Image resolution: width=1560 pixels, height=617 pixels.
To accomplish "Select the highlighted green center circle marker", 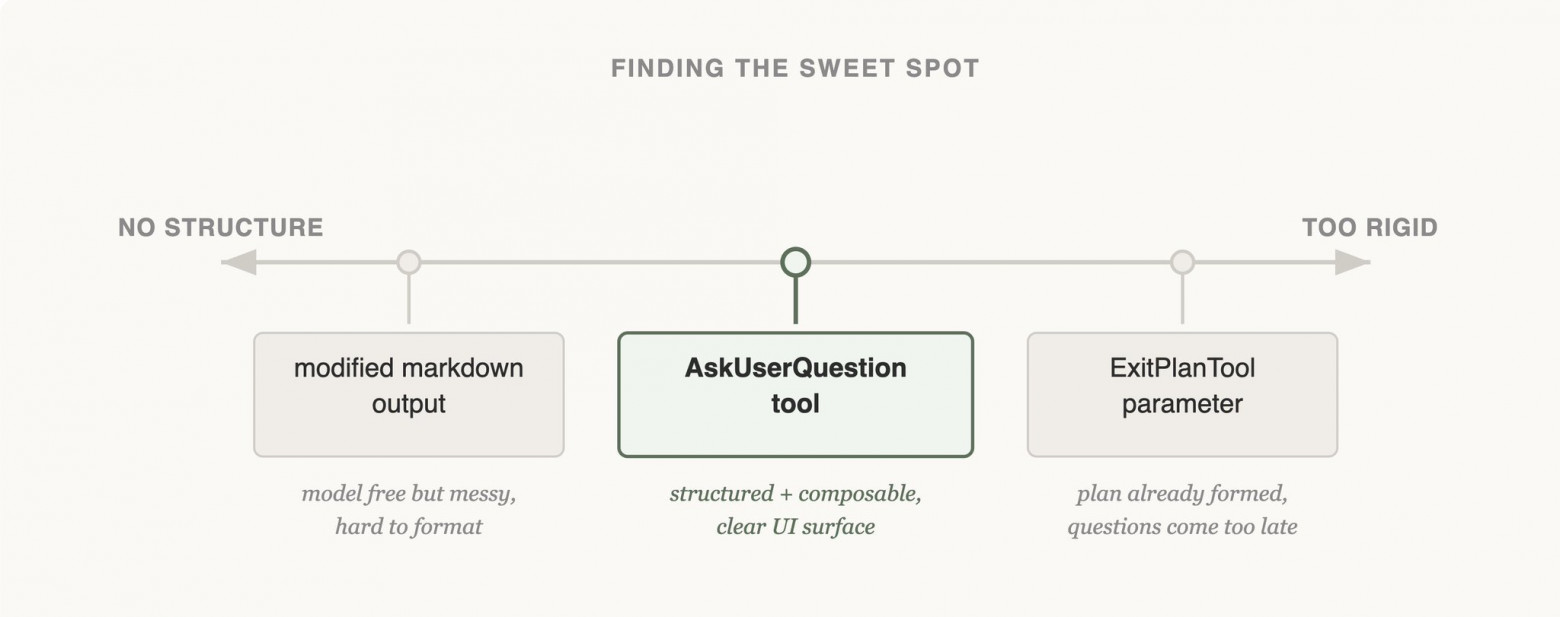I will pos(795,262).
